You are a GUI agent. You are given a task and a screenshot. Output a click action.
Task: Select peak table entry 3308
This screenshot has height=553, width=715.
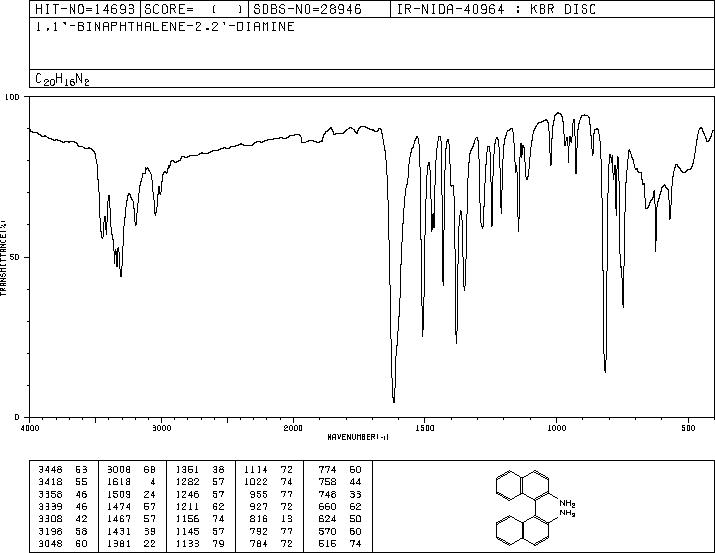[x=62, y=519]
